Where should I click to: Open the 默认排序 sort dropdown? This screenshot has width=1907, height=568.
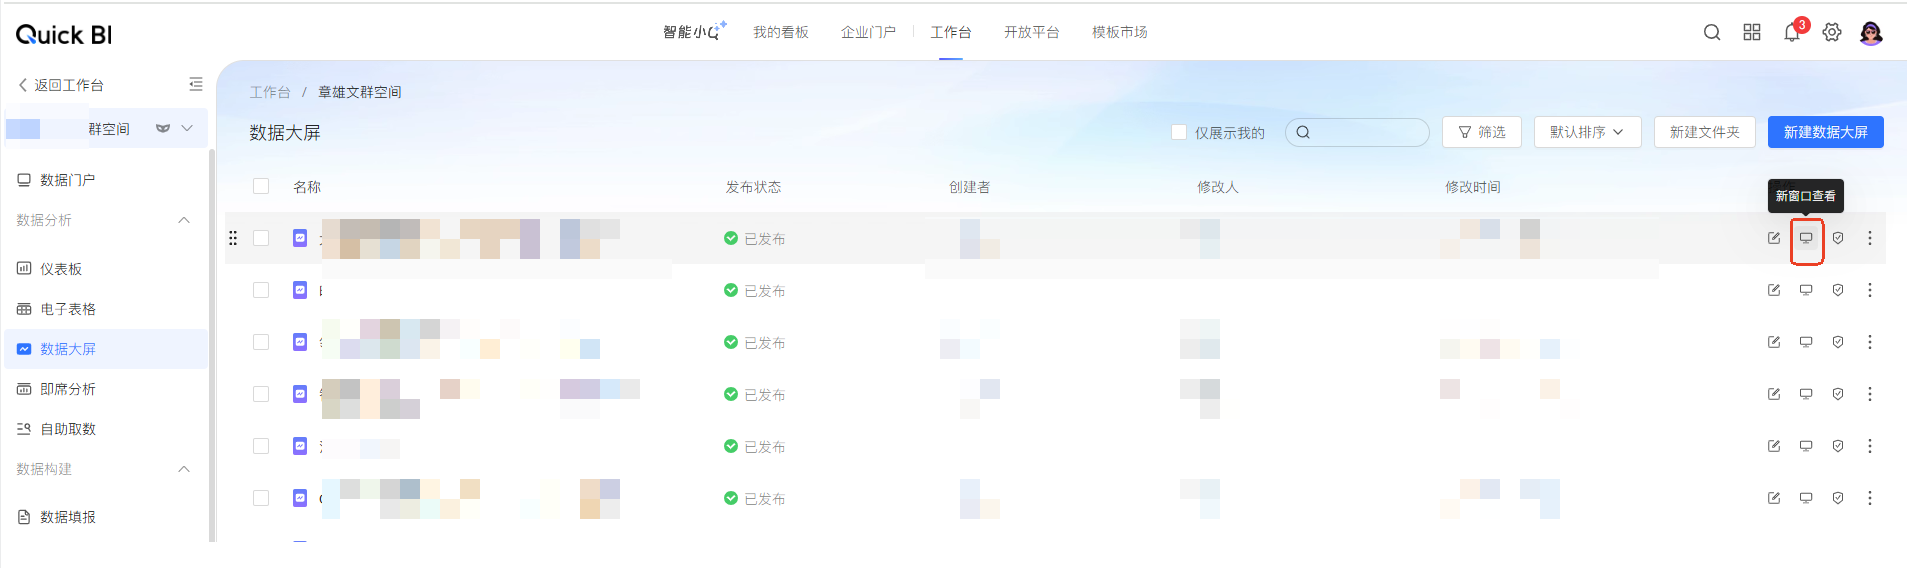pos(1587,132)
